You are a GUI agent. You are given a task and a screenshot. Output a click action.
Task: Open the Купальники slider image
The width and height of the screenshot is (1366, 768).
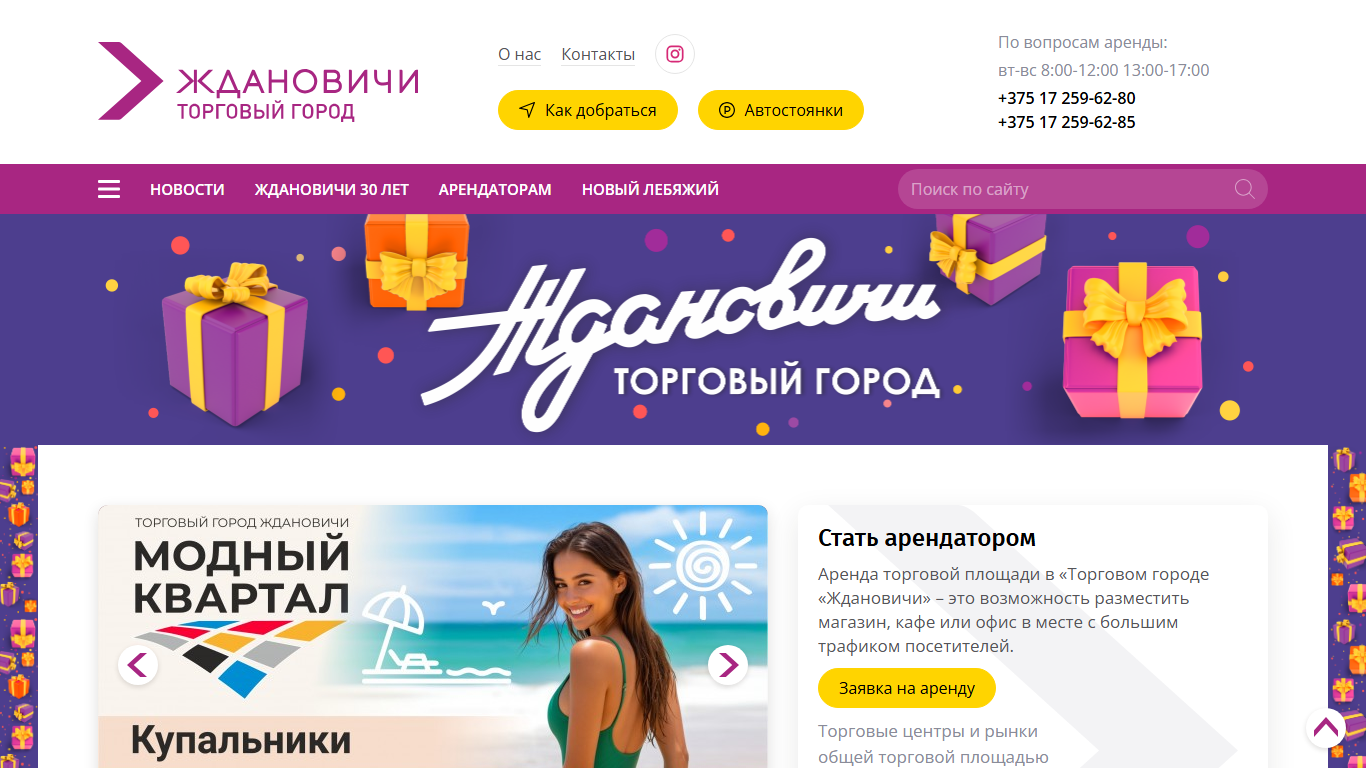coord(433,636)
